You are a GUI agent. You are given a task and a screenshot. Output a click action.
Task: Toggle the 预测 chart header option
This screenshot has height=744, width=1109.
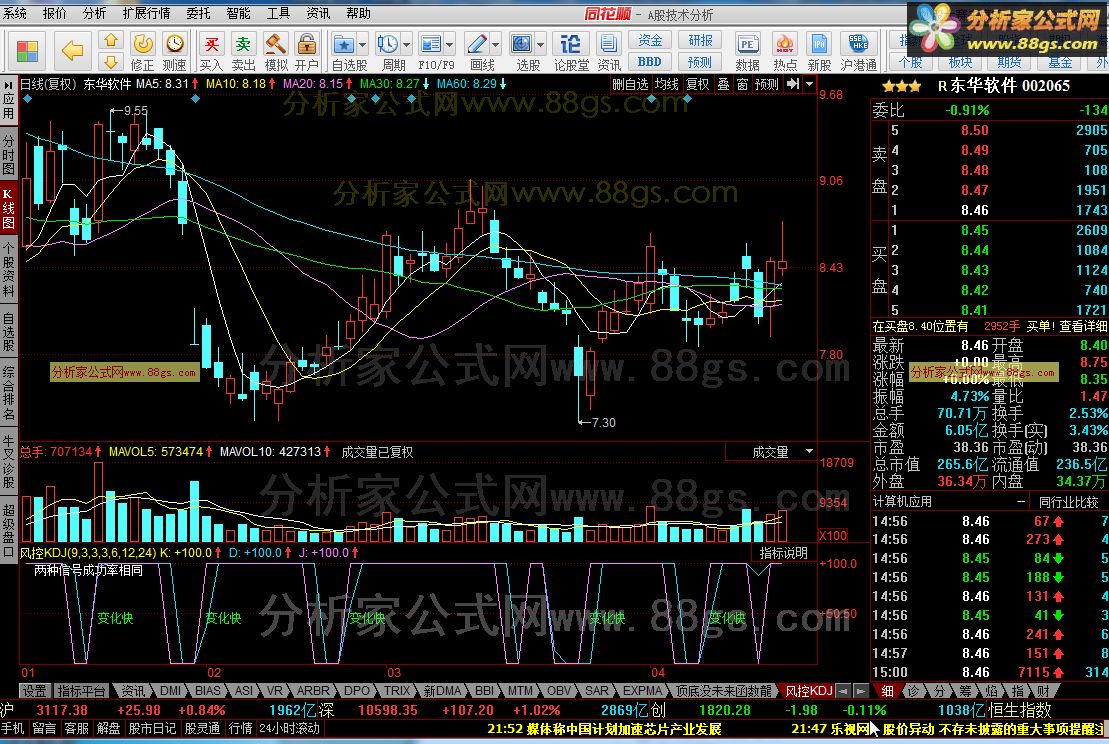767,84
